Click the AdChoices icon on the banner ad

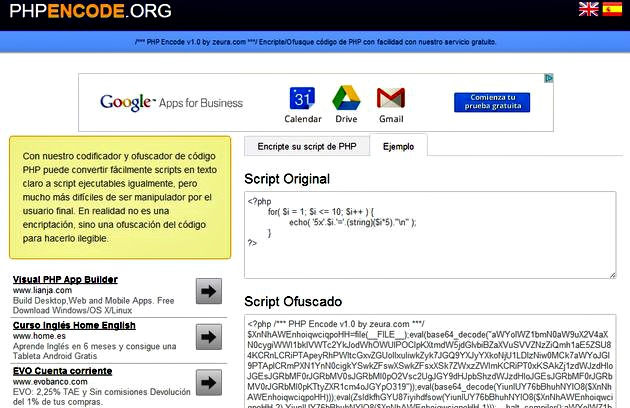[548, 78]
